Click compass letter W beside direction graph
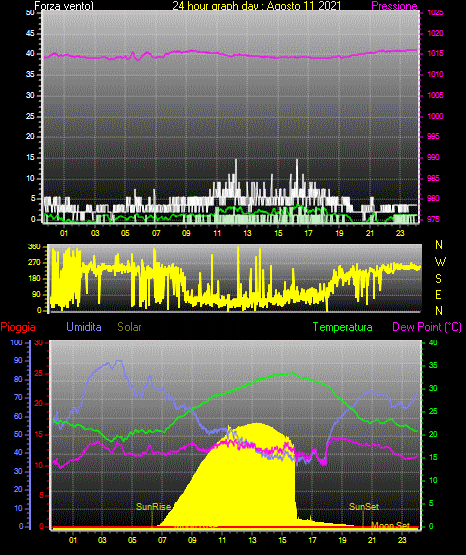The image size is (466, 555). [x=440, y=262]
